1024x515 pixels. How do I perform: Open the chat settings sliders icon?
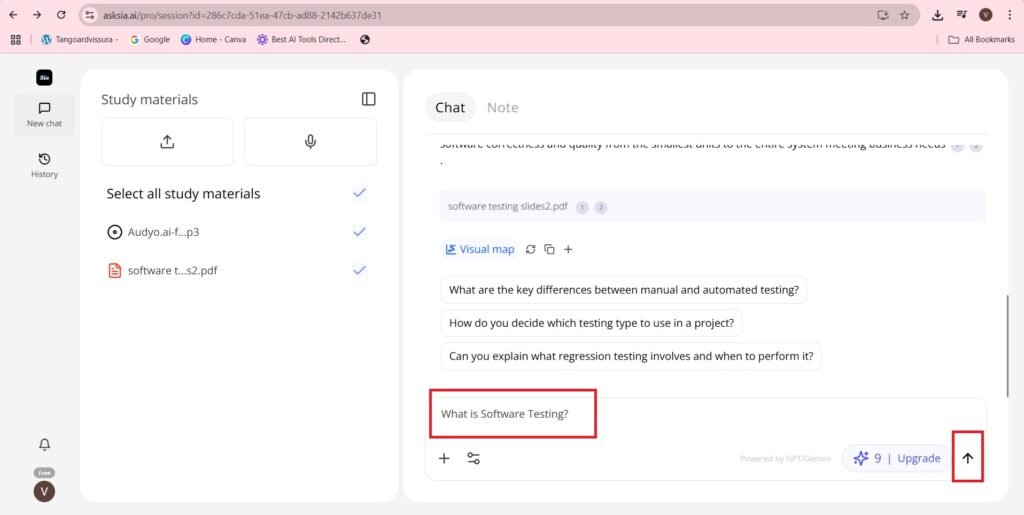point(473,458)
